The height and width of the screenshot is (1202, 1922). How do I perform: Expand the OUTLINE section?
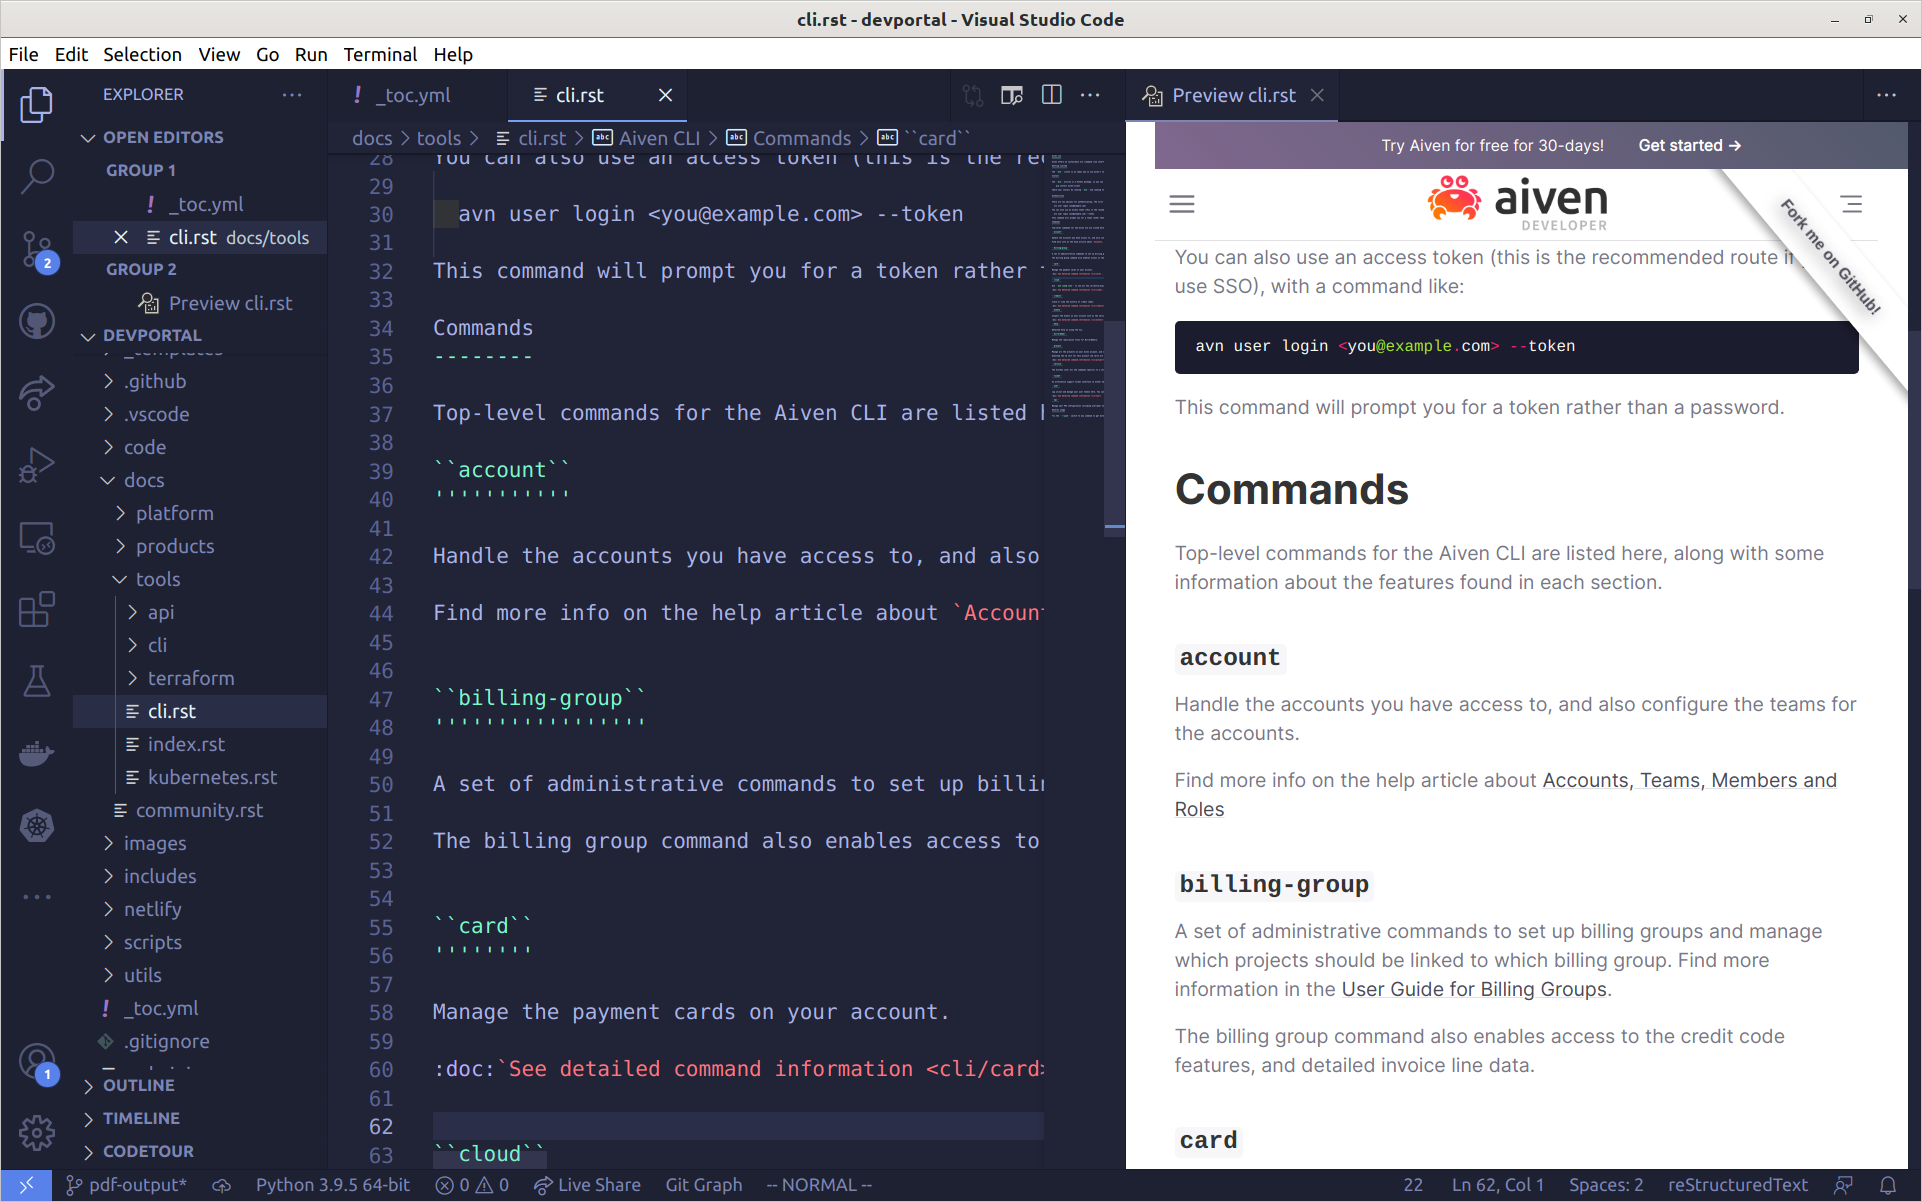[138, 1085]
